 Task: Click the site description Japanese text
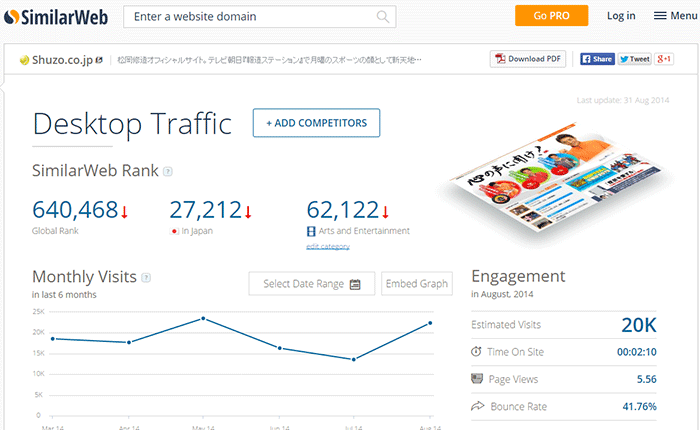(x=269, y=60)
